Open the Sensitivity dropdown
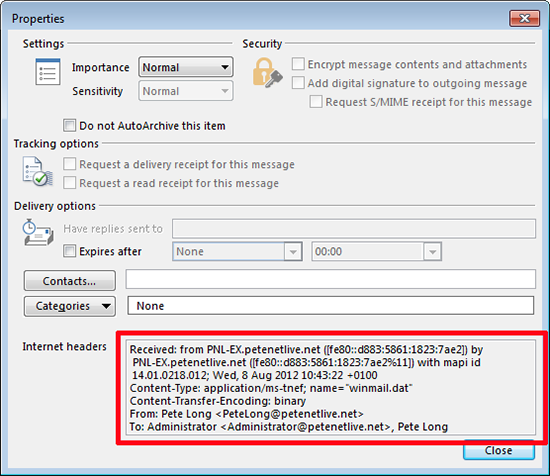 coord(186,91)
